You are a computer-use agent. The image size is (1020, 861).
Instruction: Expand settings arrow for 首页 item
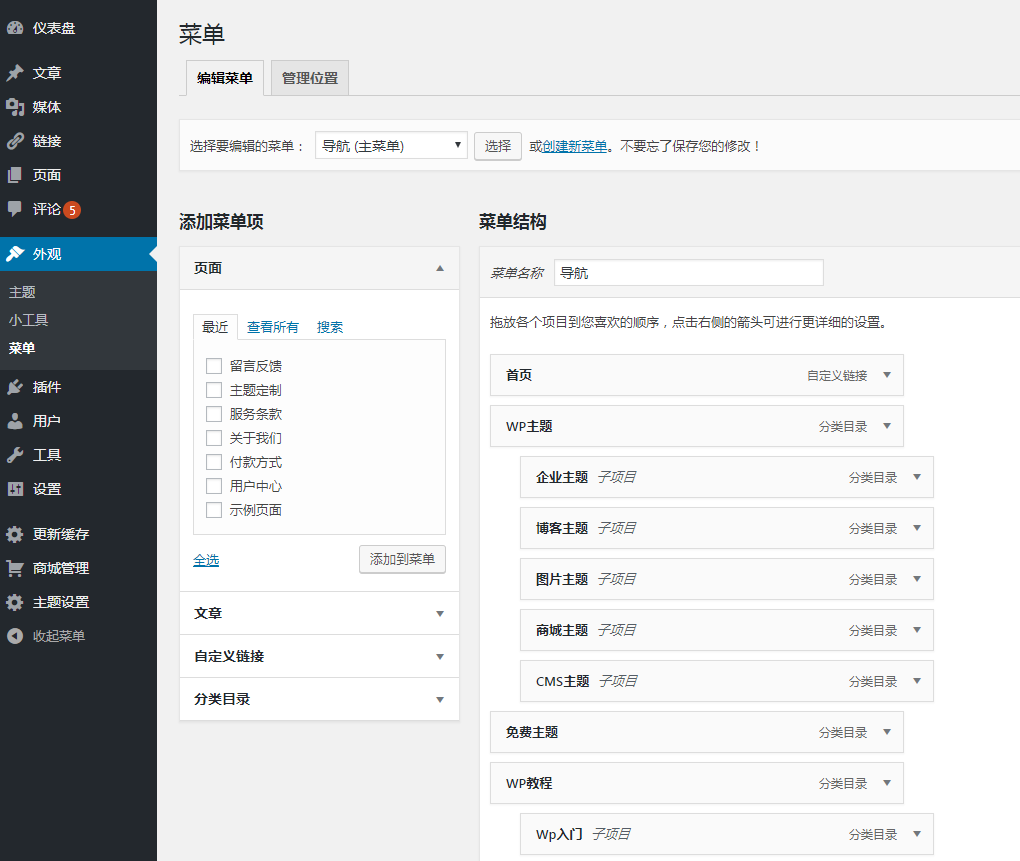coord(887,375)
